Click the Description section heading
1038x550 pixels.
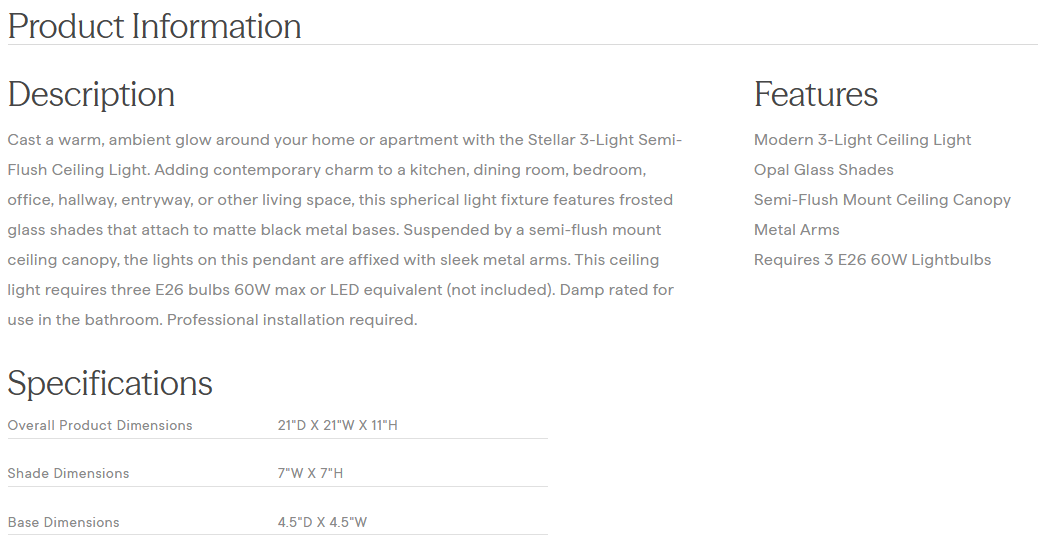click(x=91, y=95)
